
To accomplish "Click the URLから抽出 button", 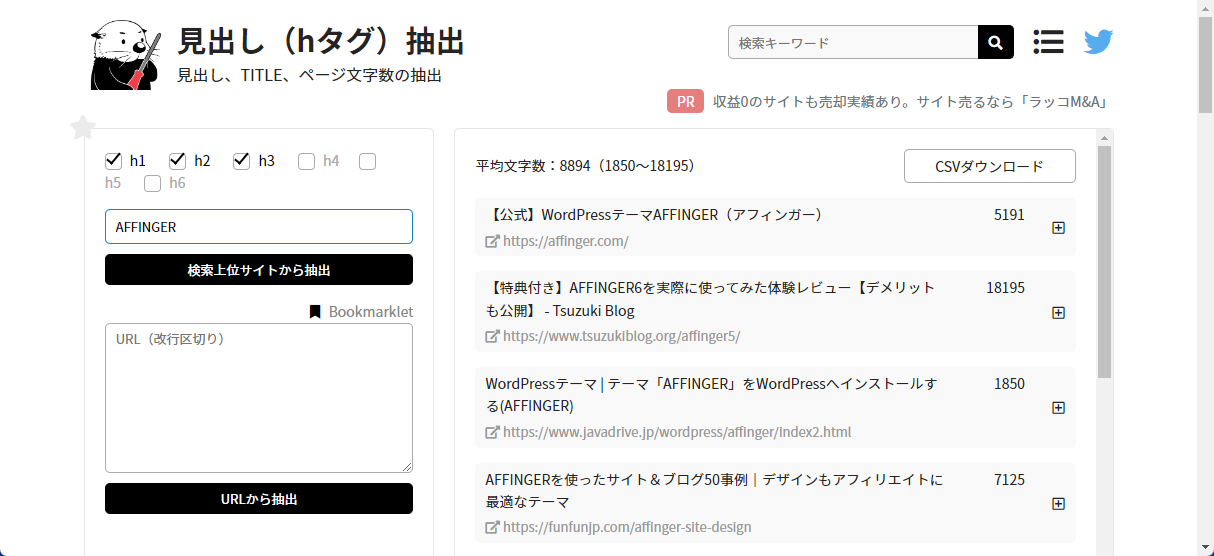I will click(259, 499).
